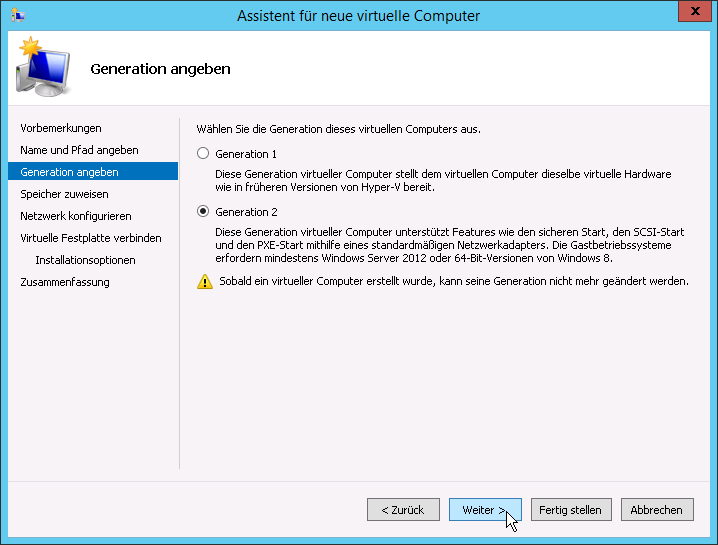
Task: Go to Name und Pfad angeben step
Action: [79, 150]
